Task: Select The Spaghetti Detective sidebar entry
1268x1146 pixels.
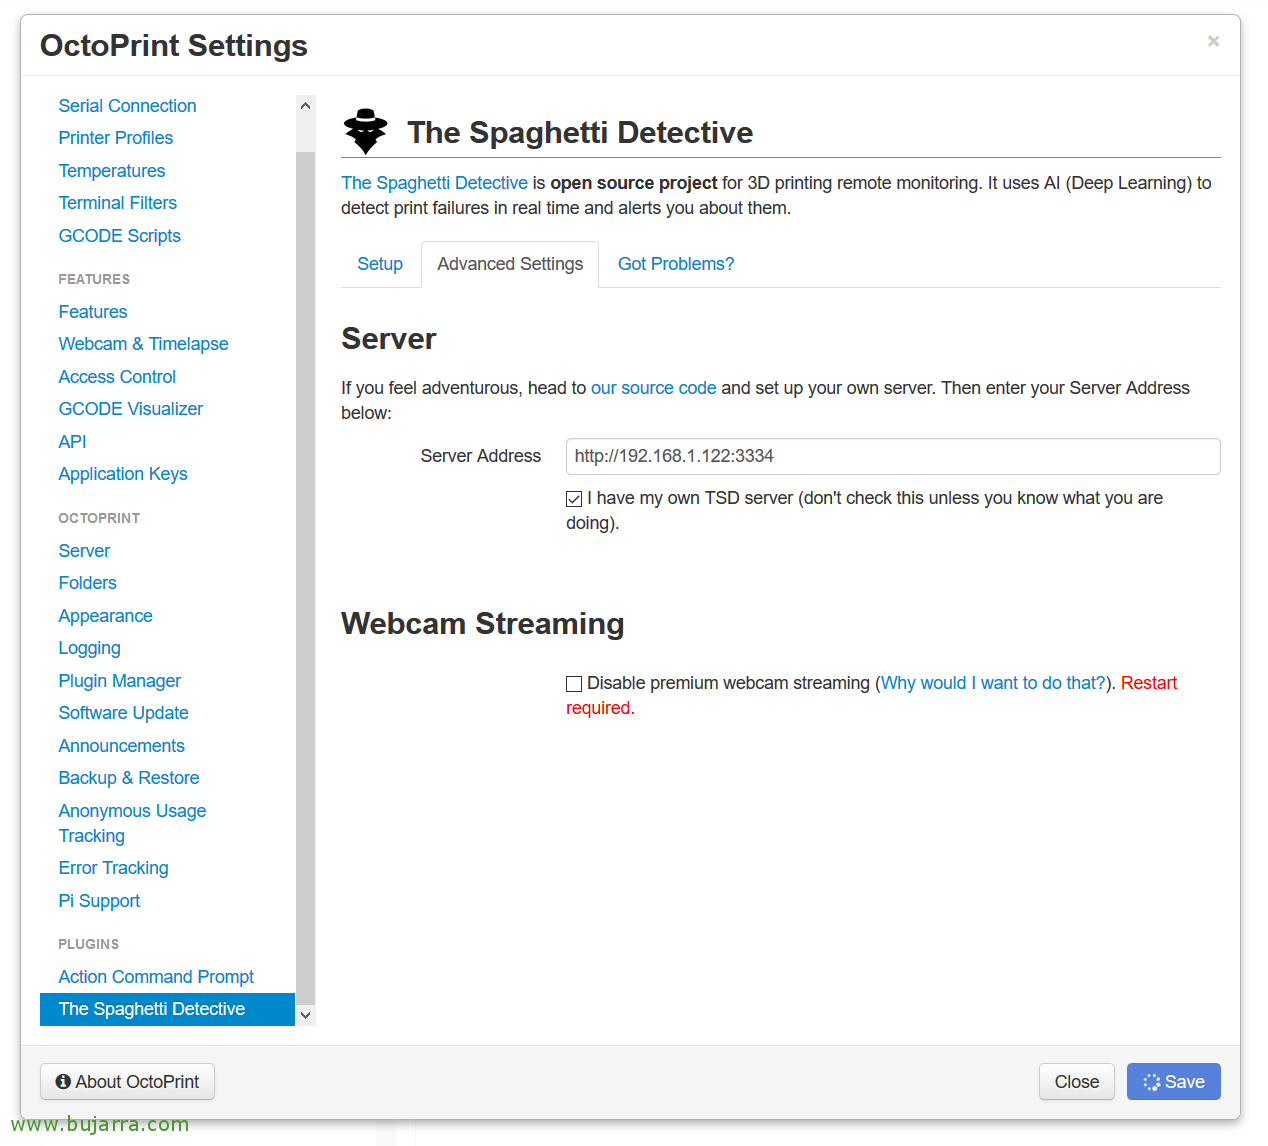Action: 167,1009
